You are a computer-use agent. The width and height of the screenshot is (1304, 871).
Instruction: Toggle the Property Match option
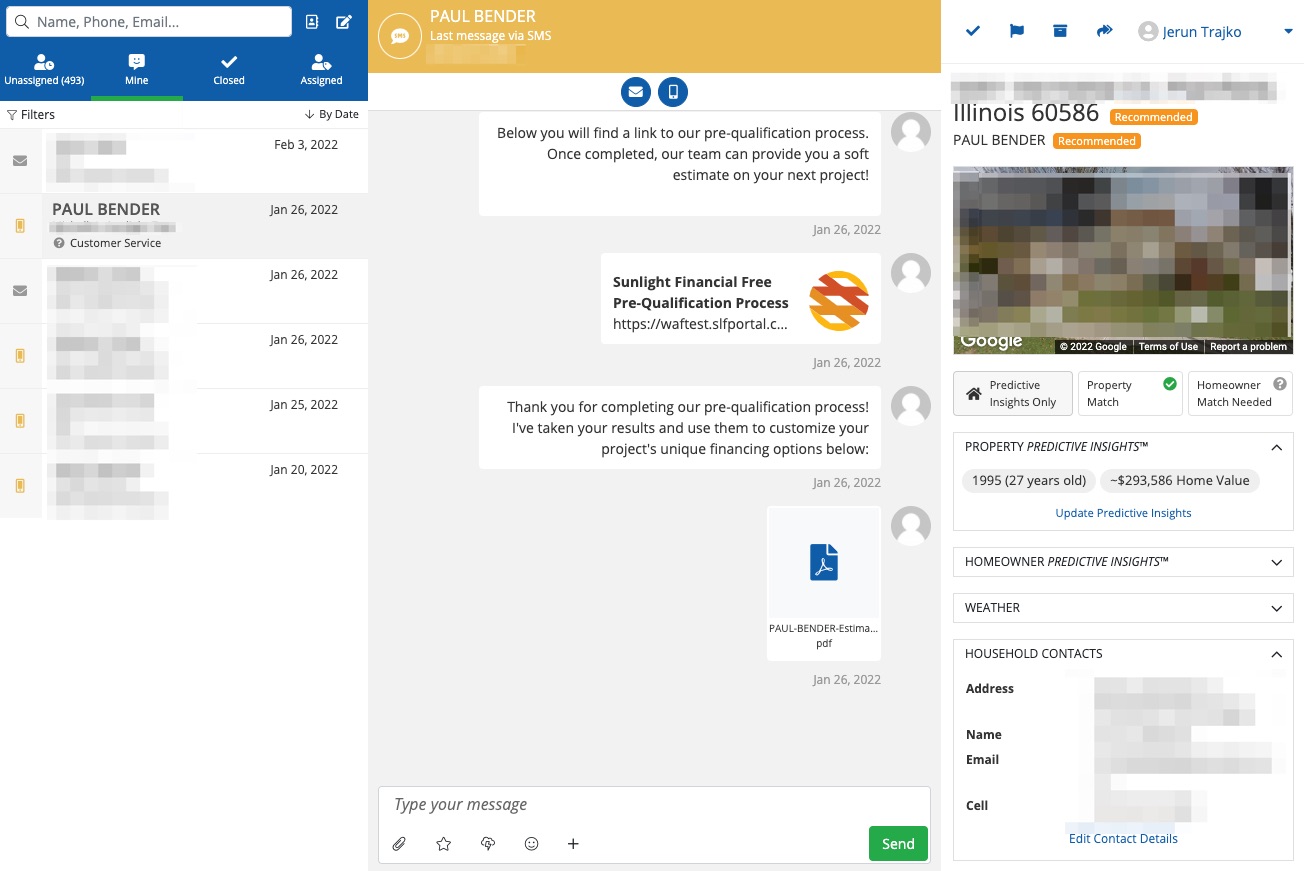click(1131, 394)
